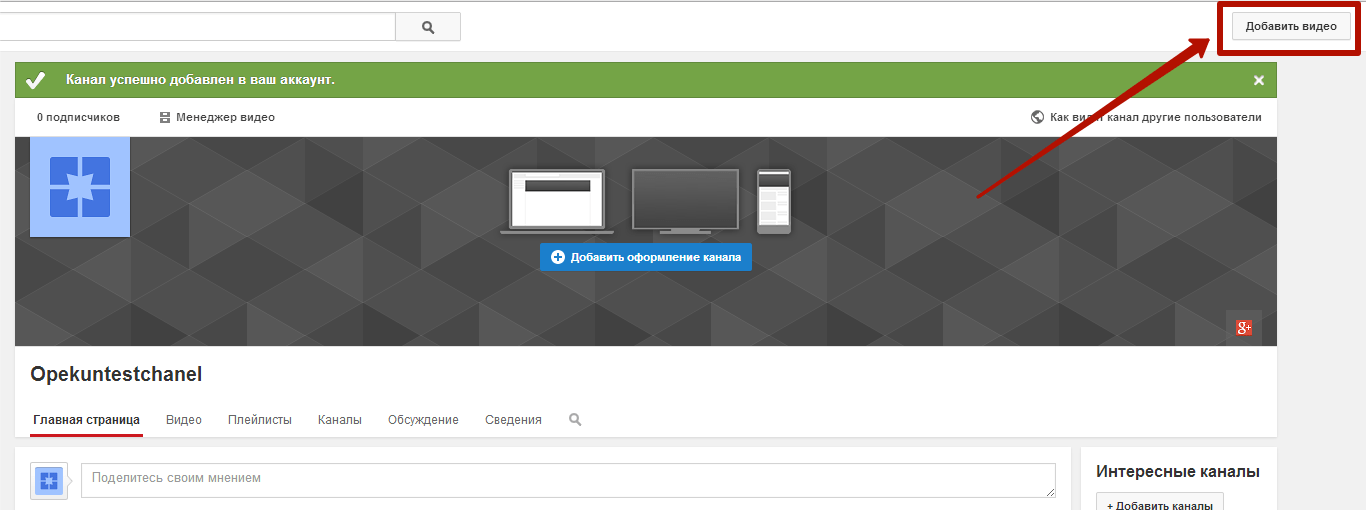
Task: Open search within channel tabs magnifier
Action: pos(575,420)
